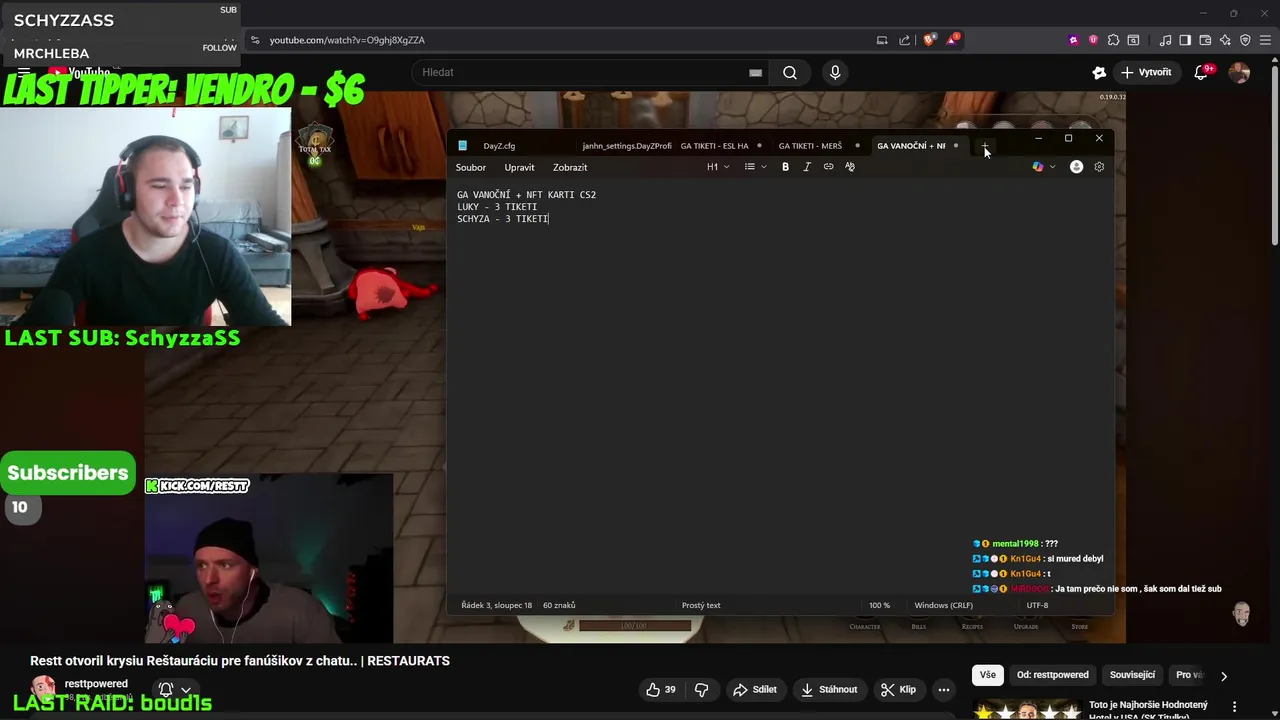Open options for 'Toto je Najhoršie' video
1280x720 pixels.
(1234, 706)
